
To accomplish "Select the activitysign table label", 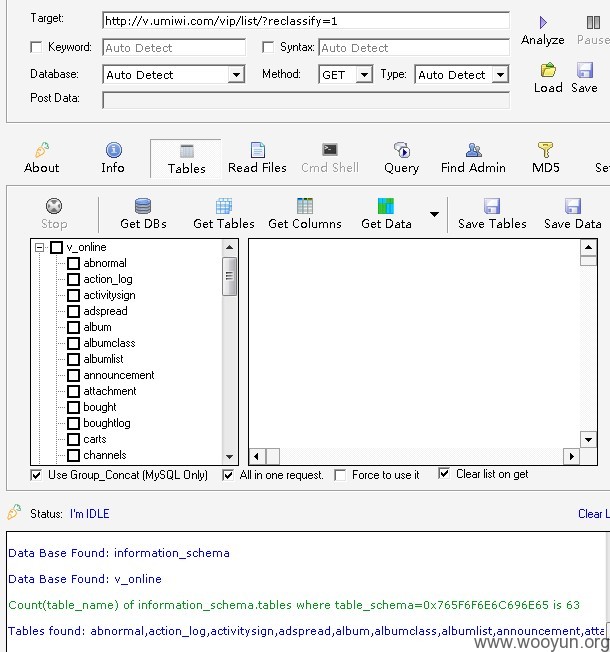I will coord(109,295).
